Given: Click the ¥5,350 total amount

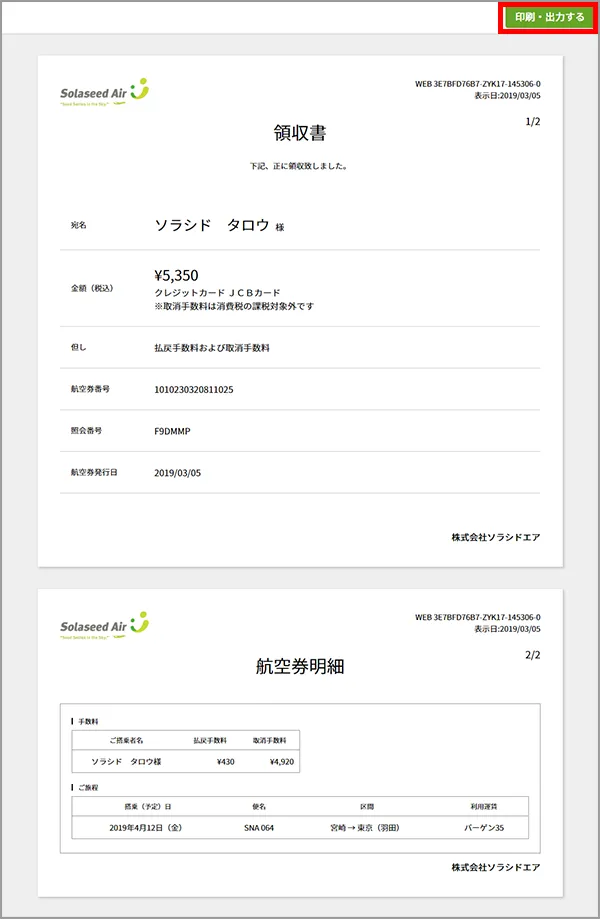Looking at the screenshot, I should (x=177, y=275).
